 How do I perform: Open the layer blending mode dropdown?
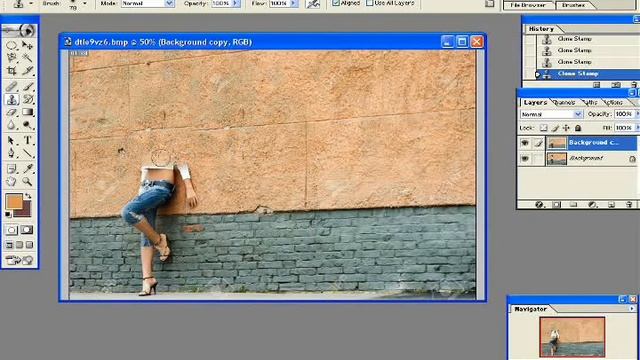click(x=551, y=114)
